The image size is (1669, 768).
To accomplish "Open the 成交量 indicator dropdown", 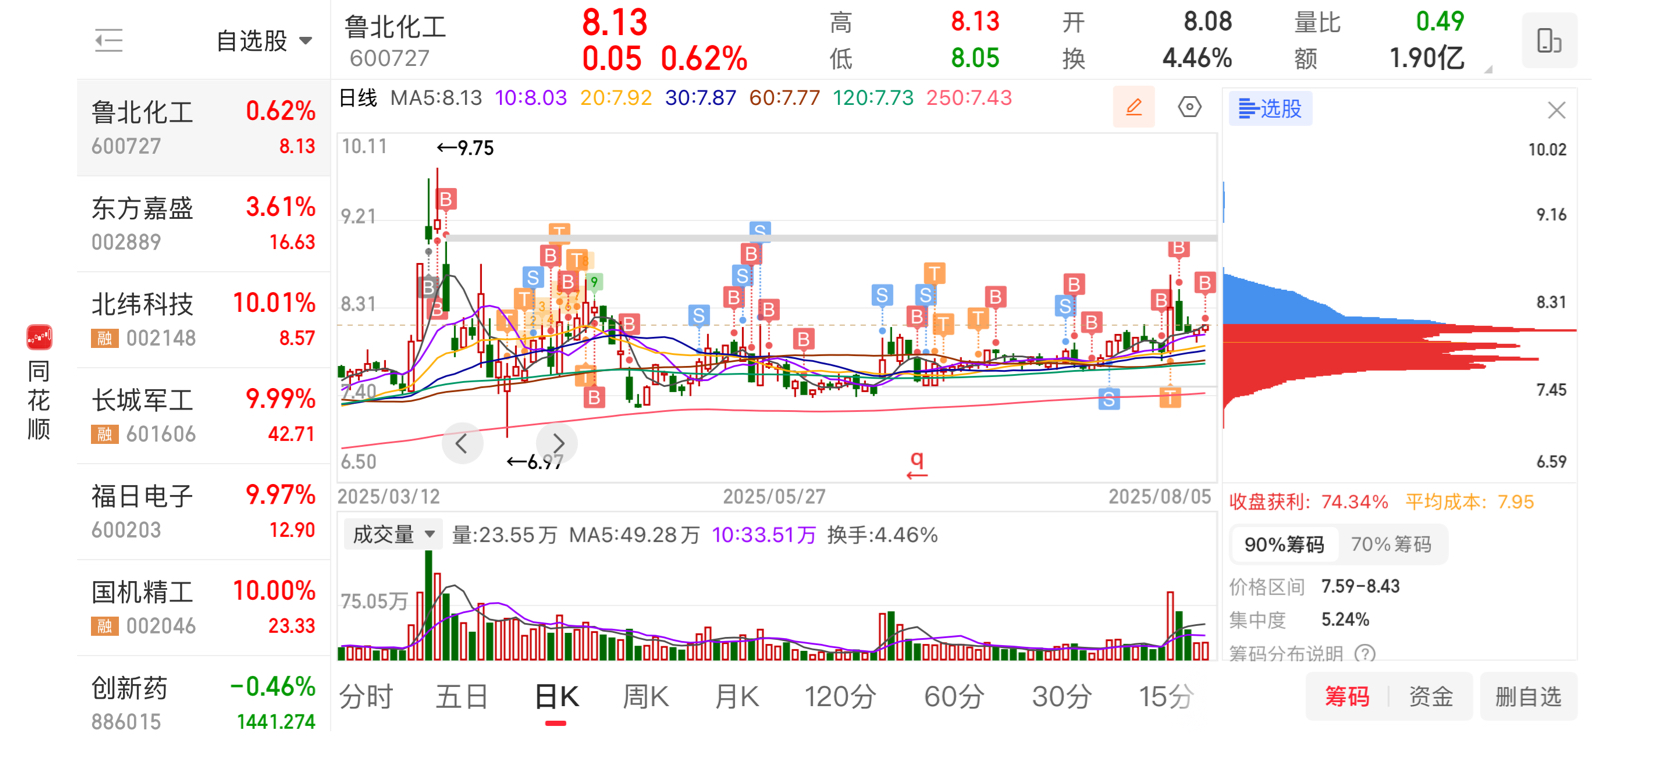I will [x=392, y=535].
